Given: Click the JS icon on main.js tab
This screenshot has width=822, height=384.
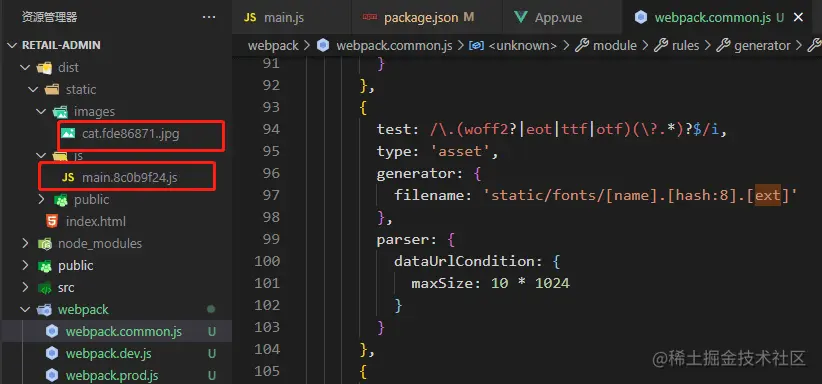Looking at the screenshot, I should click(251, 17).
